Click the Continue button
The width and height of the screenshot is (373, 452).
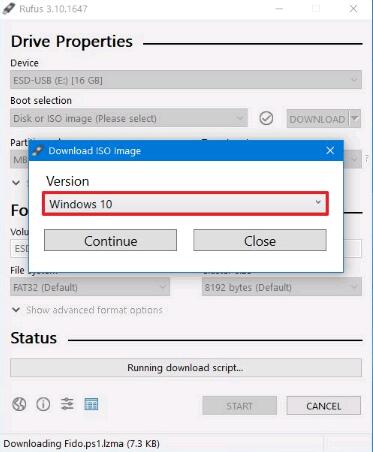click(110, 241)
